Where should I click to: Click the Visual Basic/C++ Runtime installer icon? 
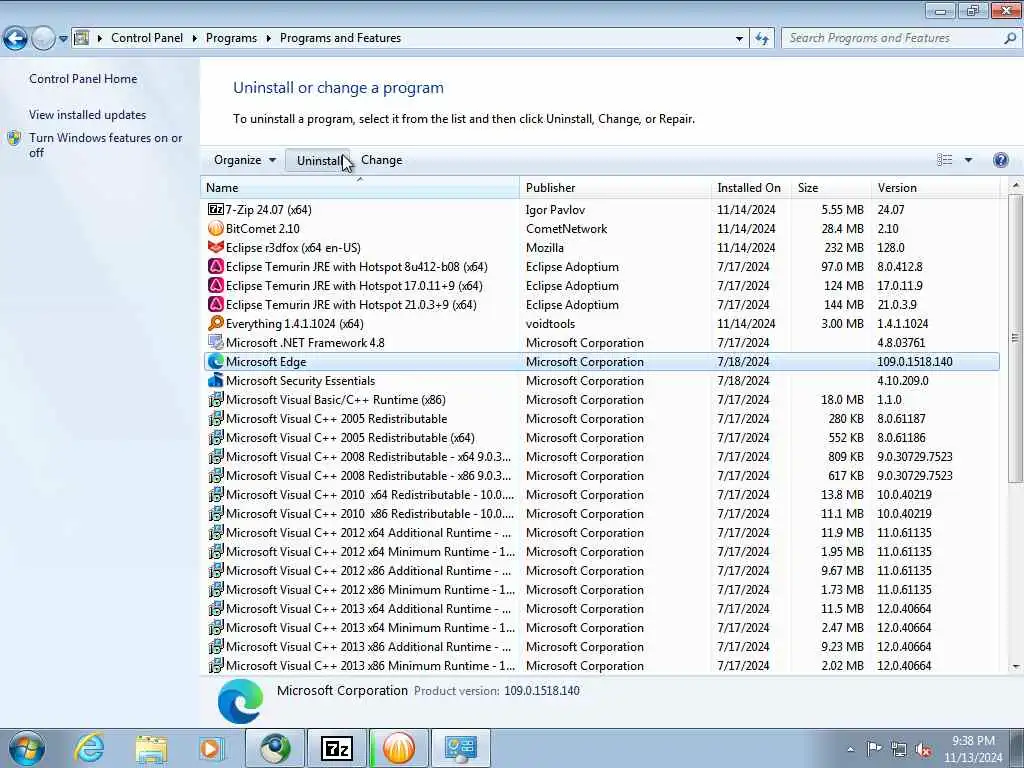click(x=216, y=399)
